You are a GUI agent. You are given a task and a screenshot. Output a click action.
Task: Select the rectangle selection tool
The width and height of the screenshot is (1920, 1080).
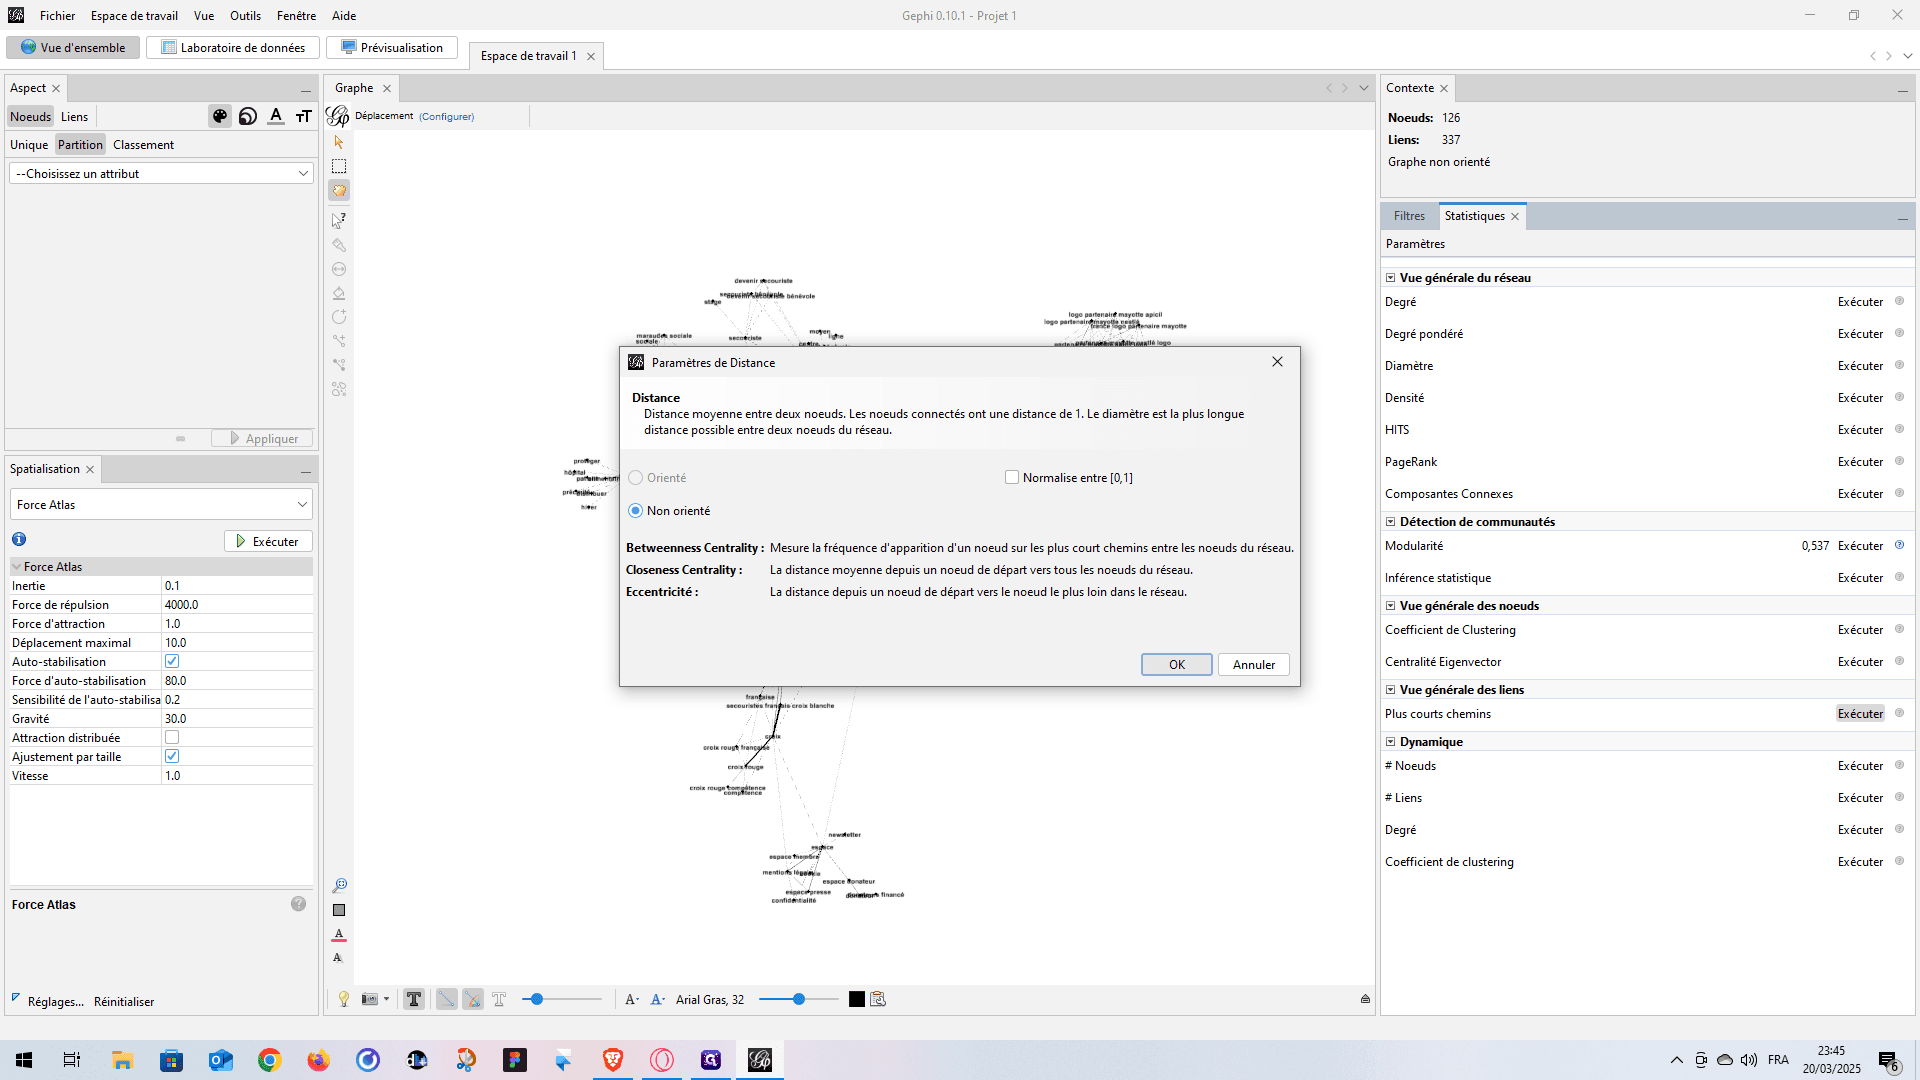coord(339,166)
